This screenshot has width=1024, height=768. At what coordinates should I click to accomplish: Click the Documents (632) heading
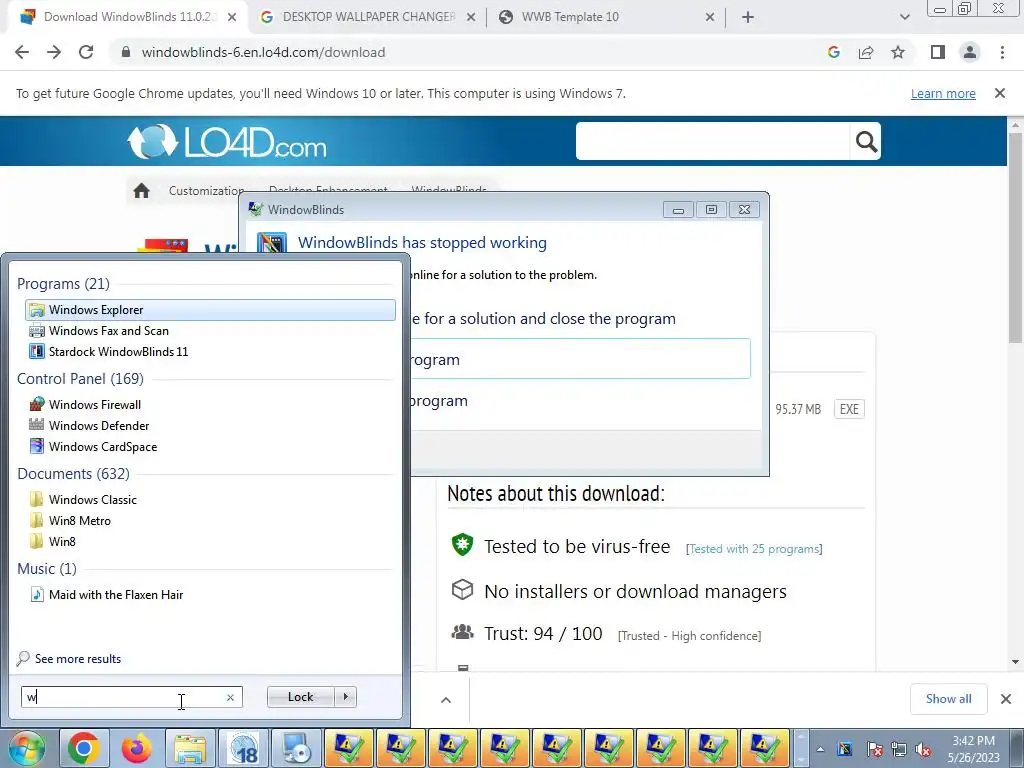pyautogui.click(x=73, y=473)
